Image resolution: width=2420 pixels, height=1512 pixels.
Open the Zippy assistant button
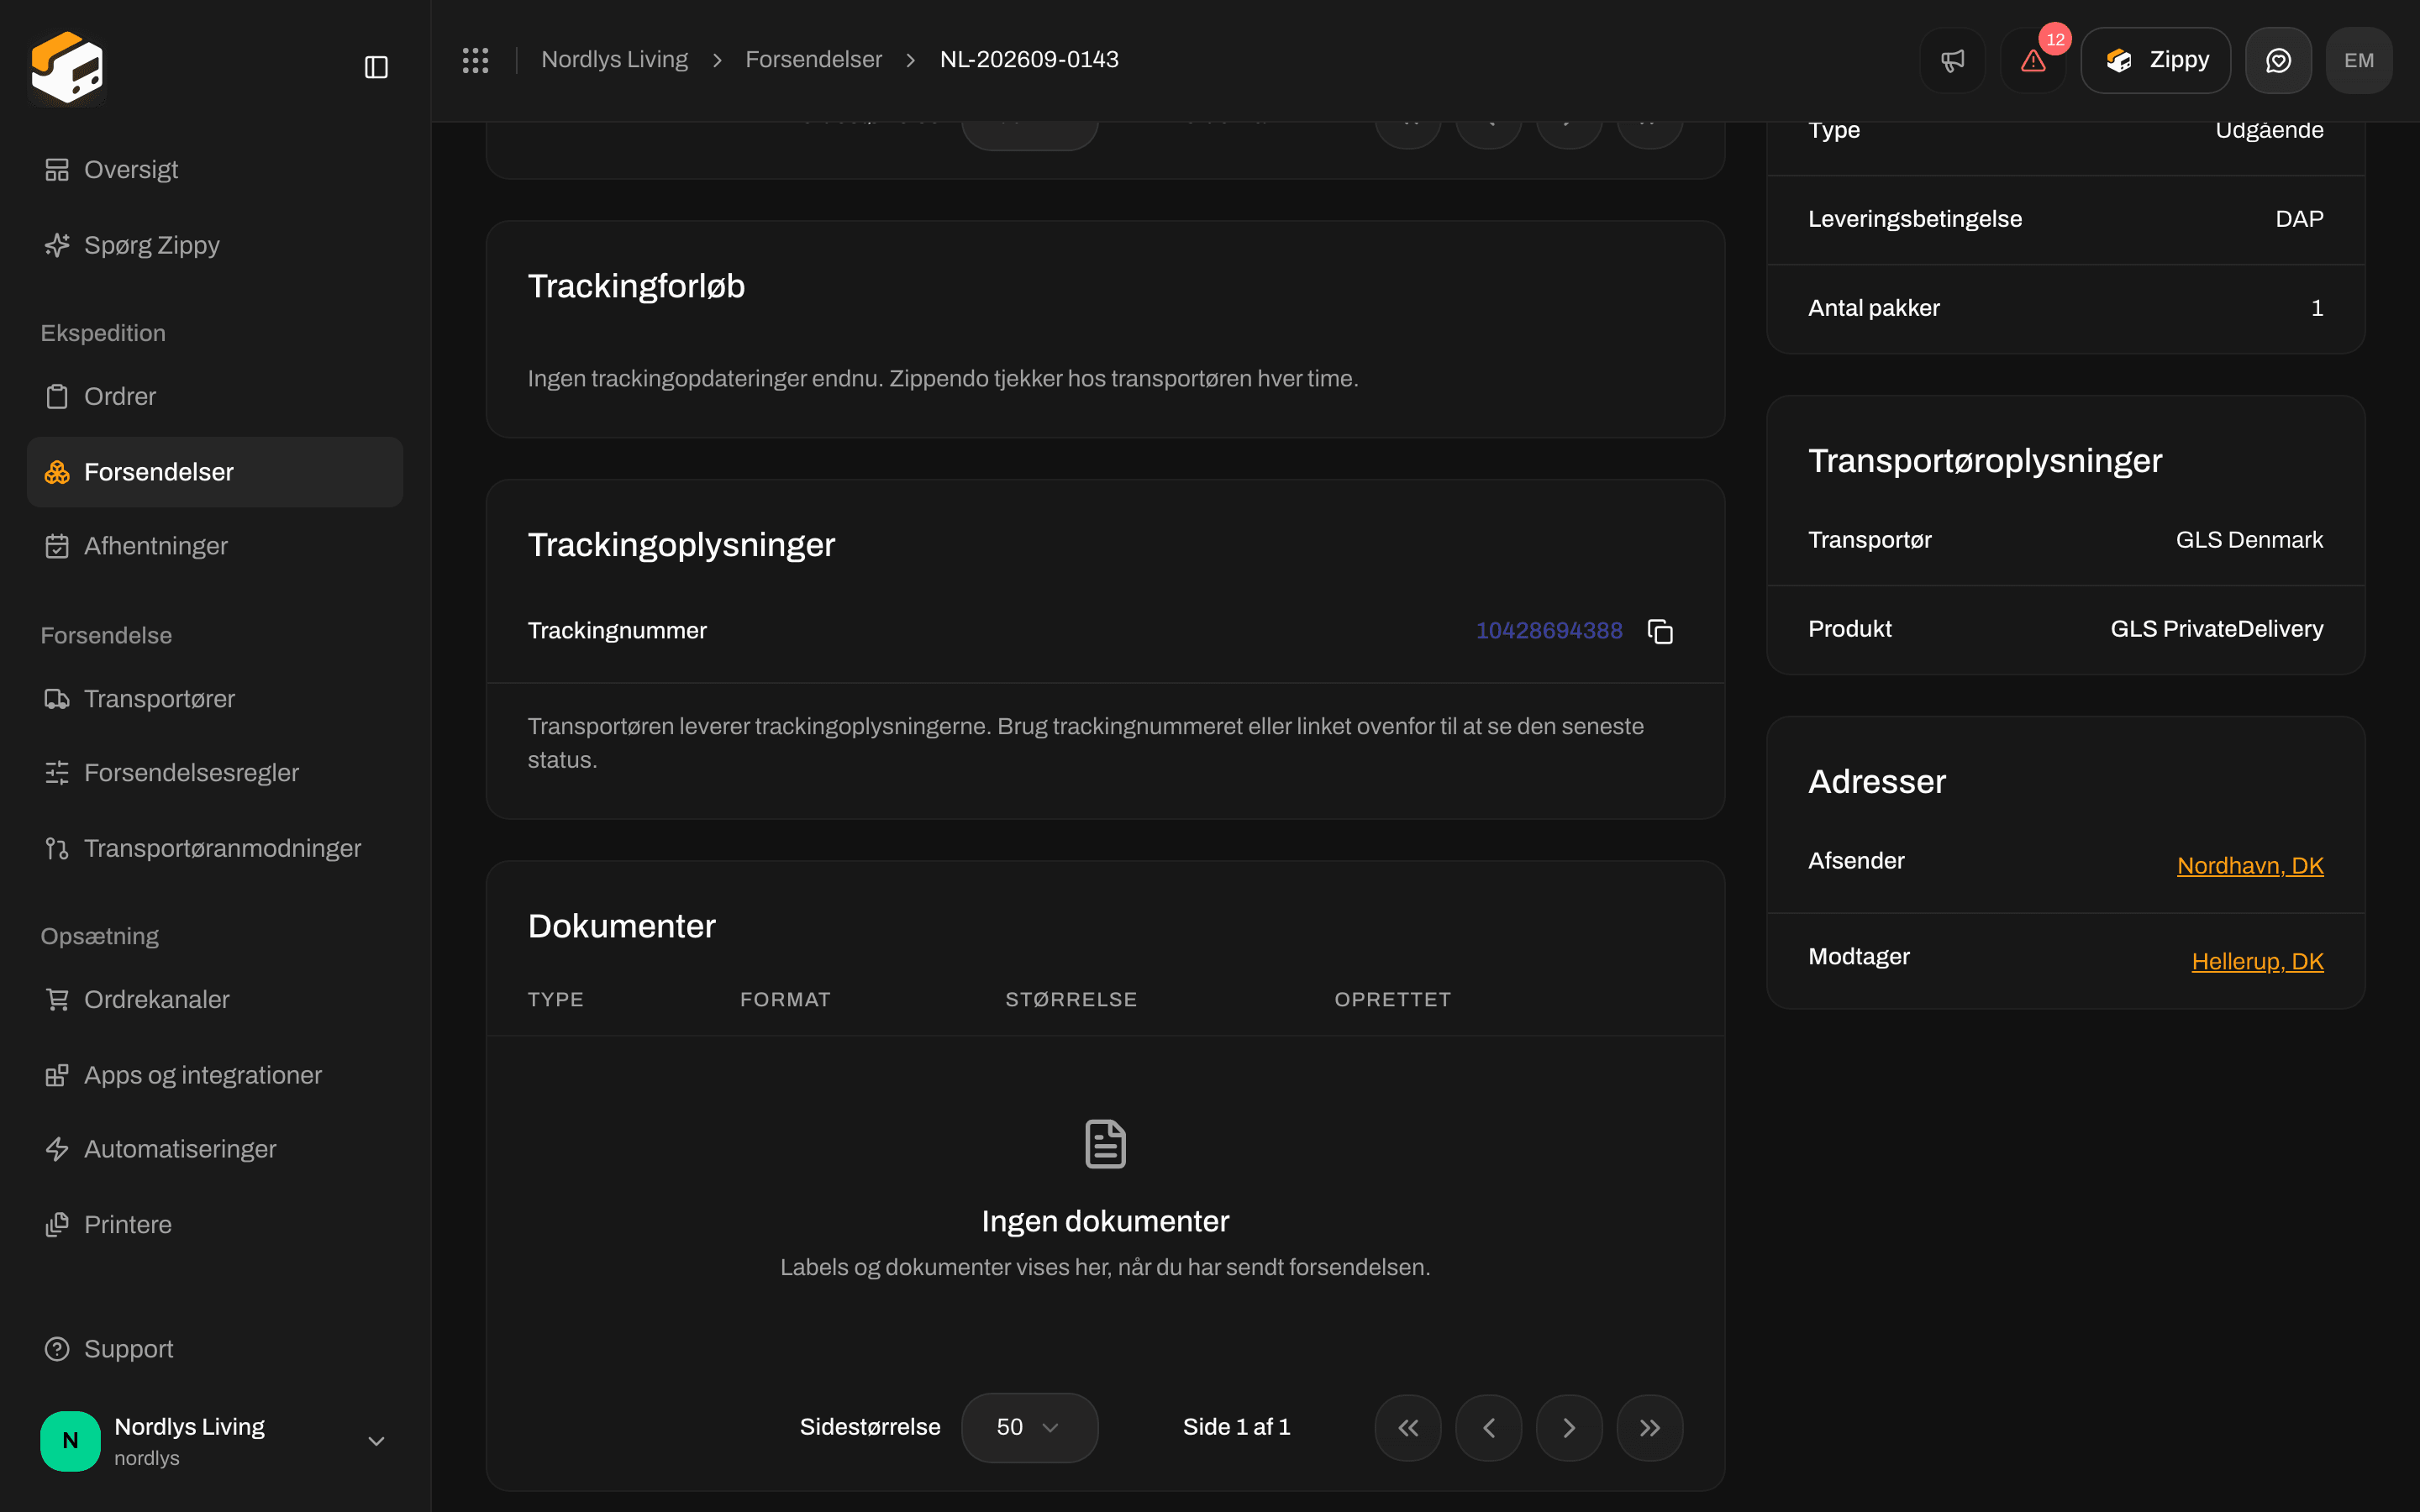tap(2156, 60)
